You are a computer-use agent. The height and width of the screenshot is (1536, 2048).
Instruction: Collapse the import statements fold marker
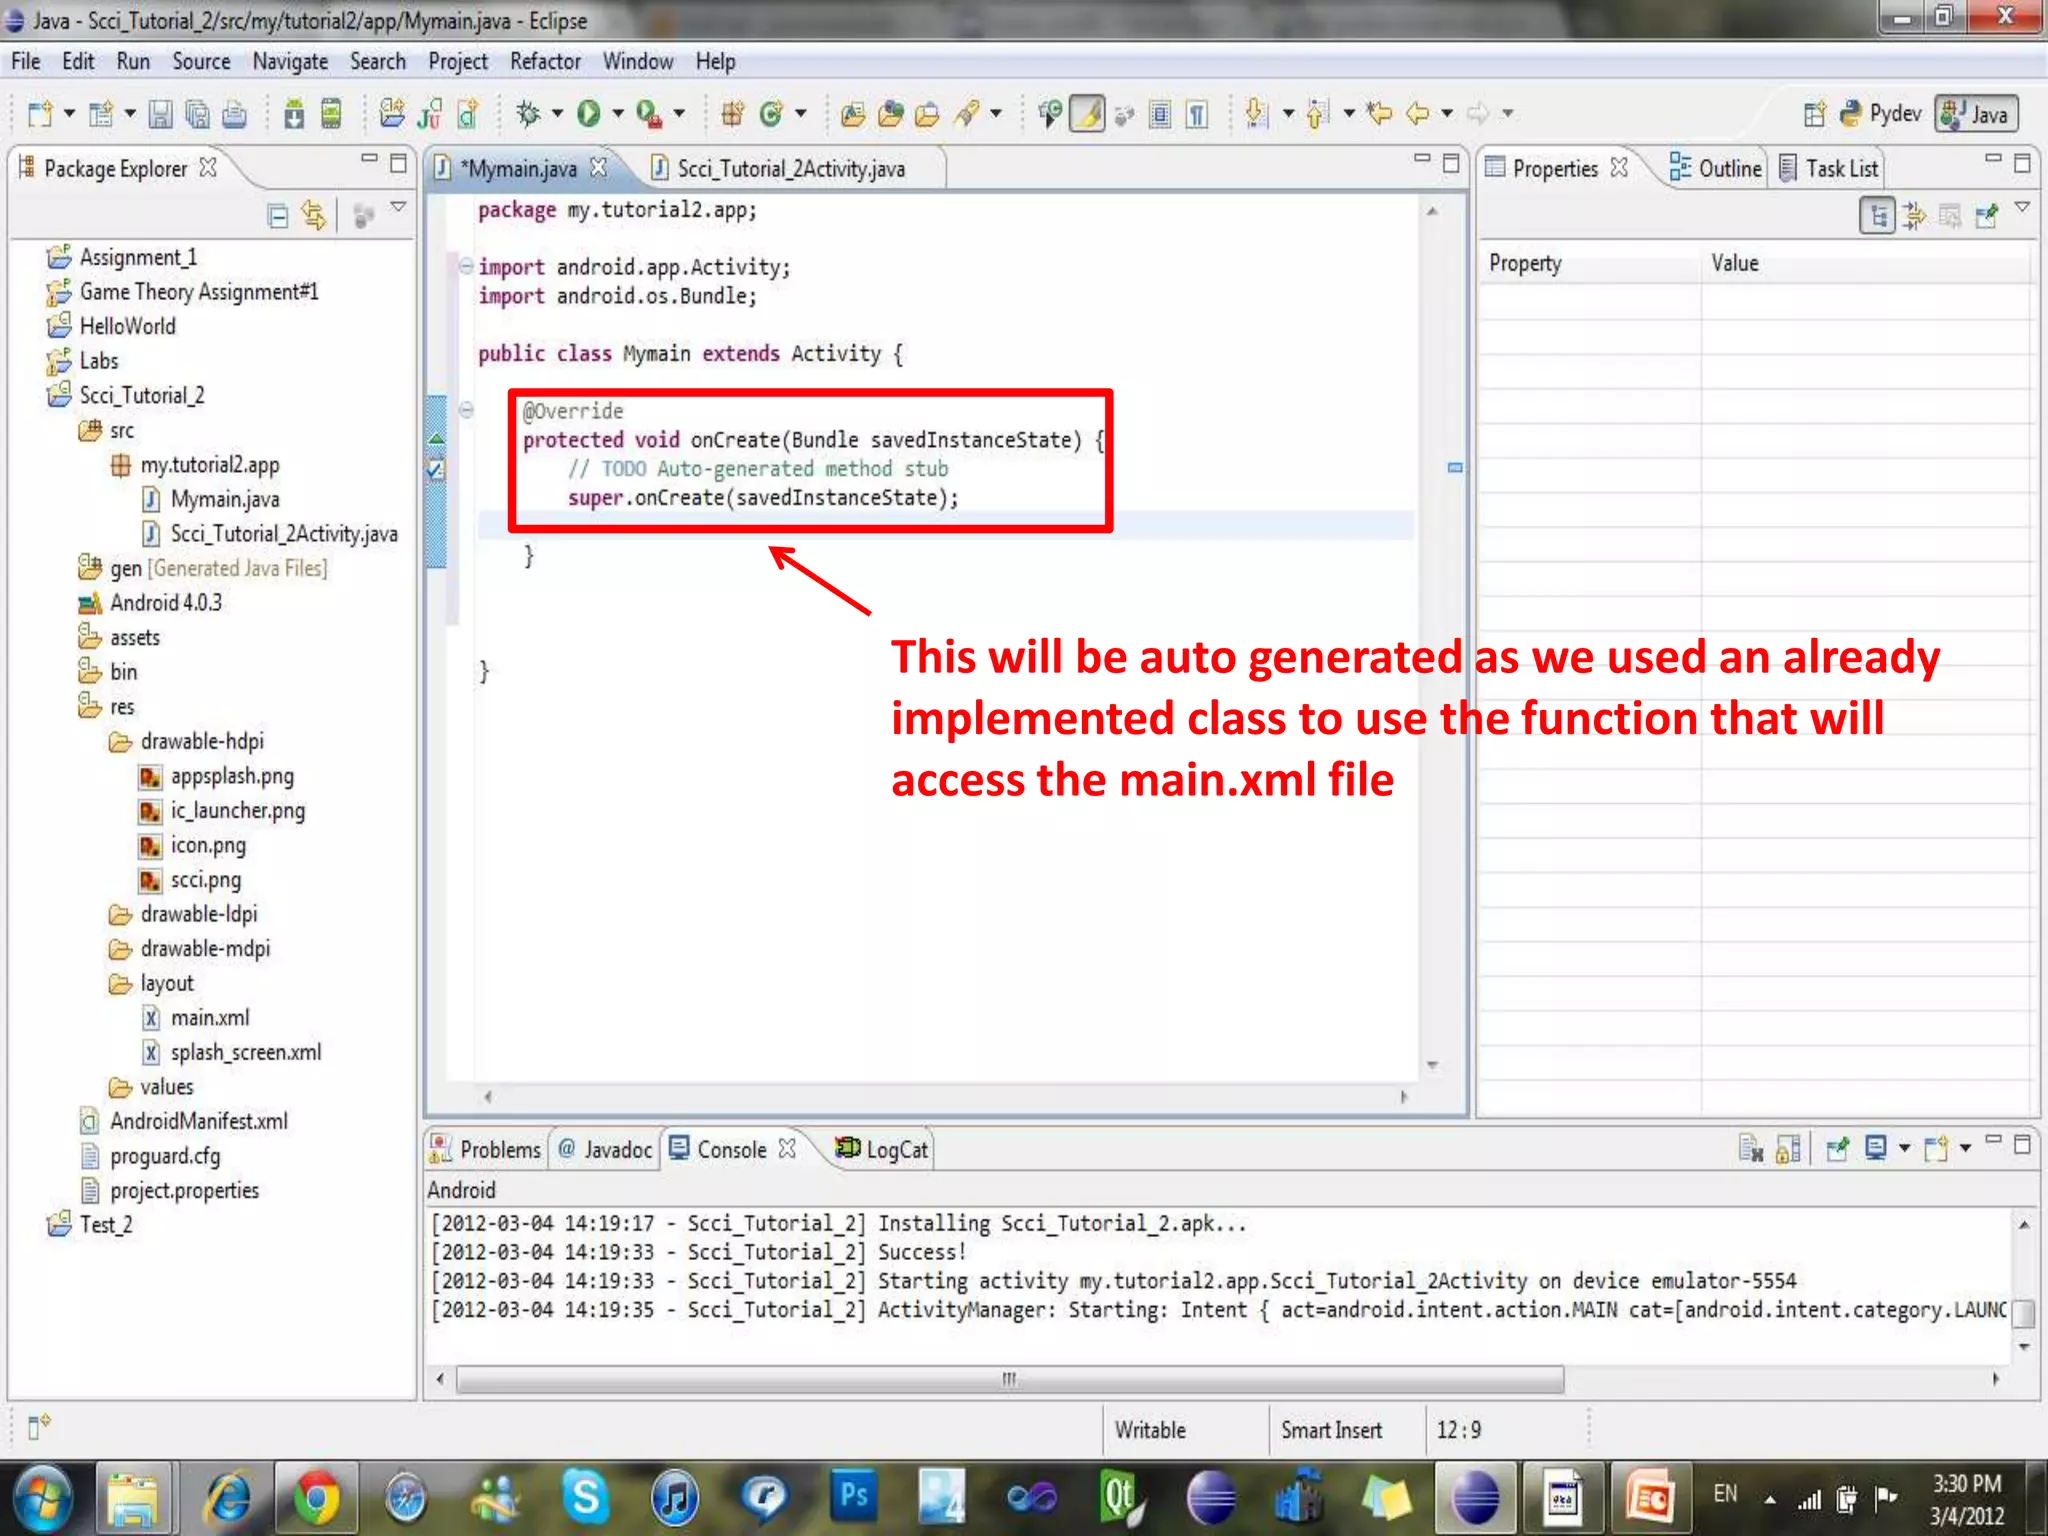point(466,266)
